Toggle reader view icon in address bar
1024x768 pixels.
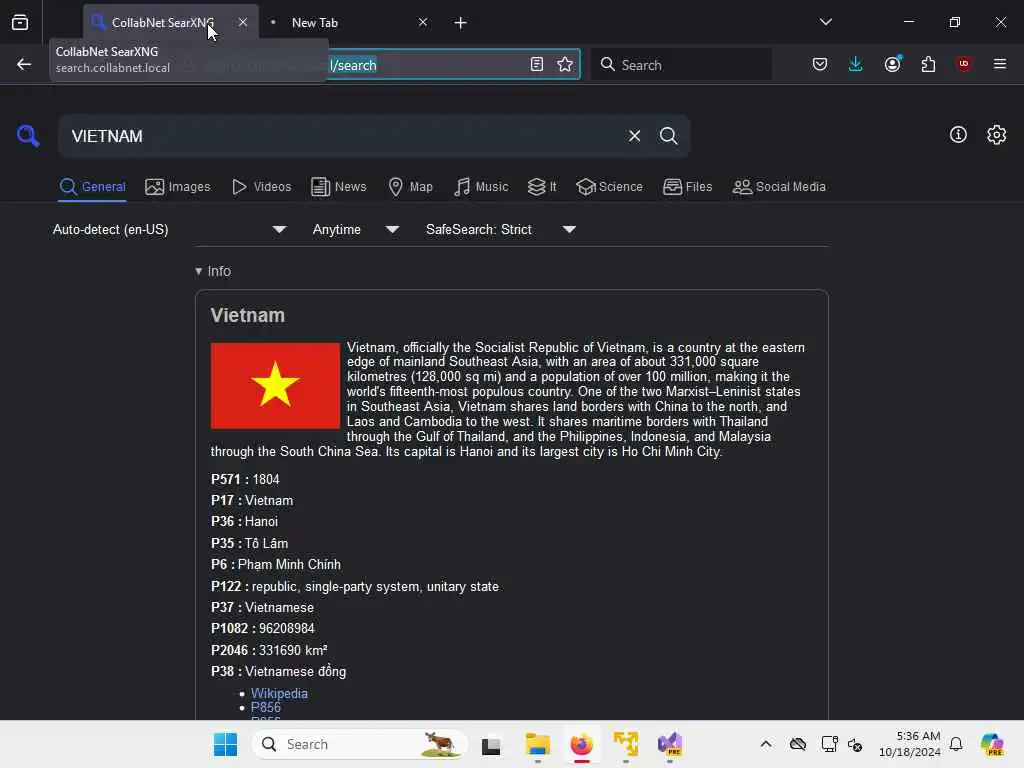[x=537, y=64]
